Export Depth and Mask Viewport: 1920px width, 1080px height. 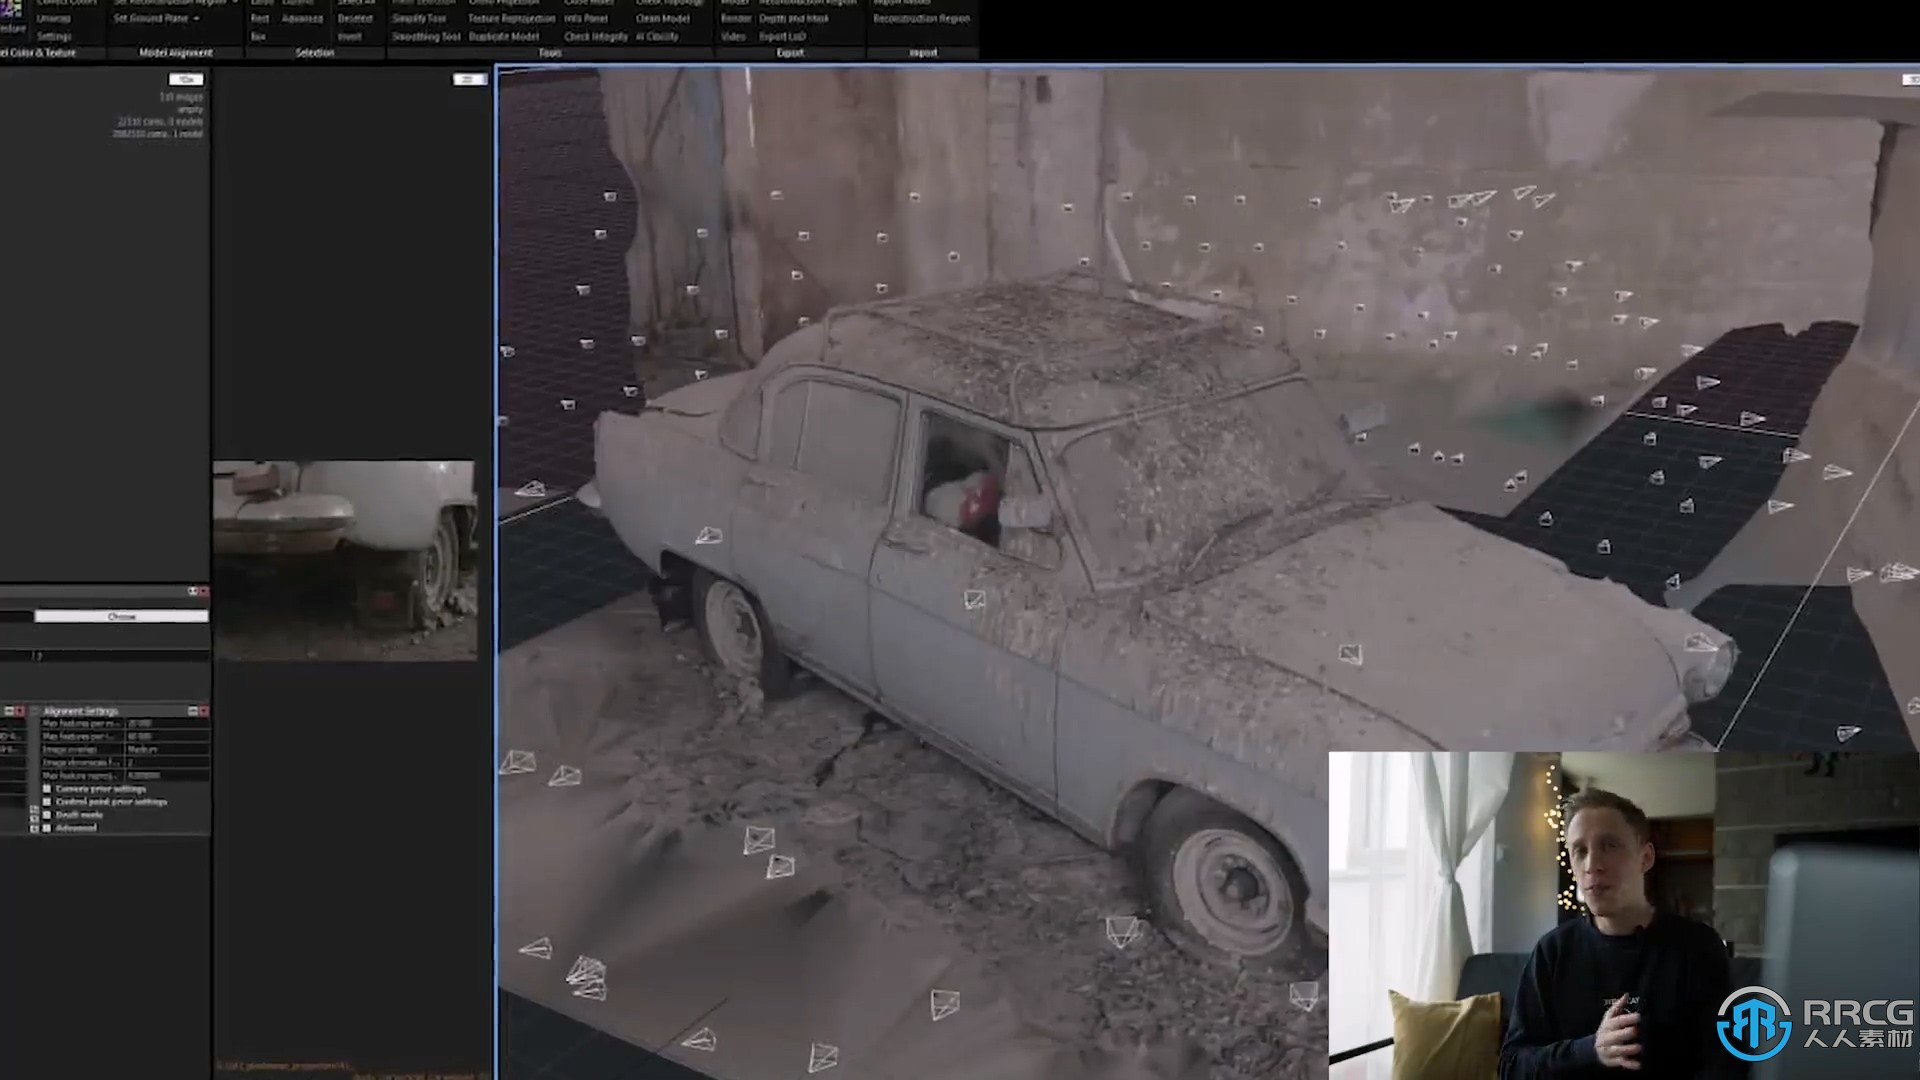tap(794, 19)
